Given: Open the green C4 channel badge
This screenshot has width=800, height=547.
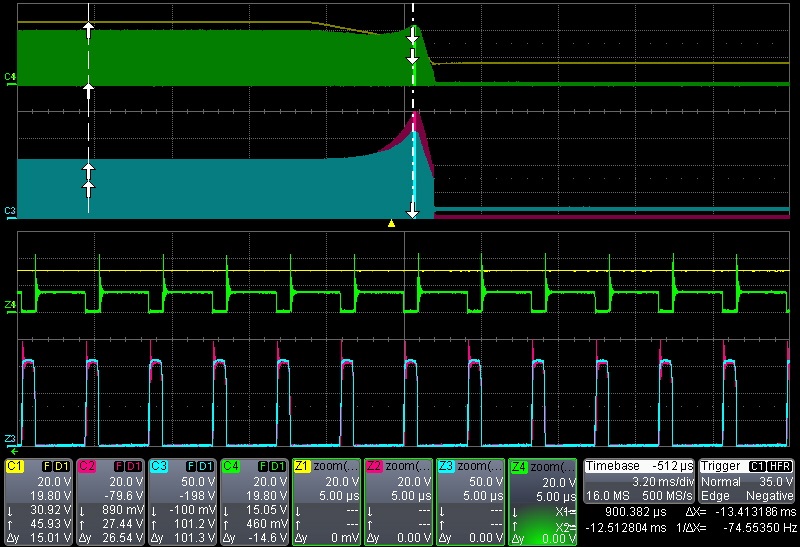Looking at the screenshot, I should 231,466.
